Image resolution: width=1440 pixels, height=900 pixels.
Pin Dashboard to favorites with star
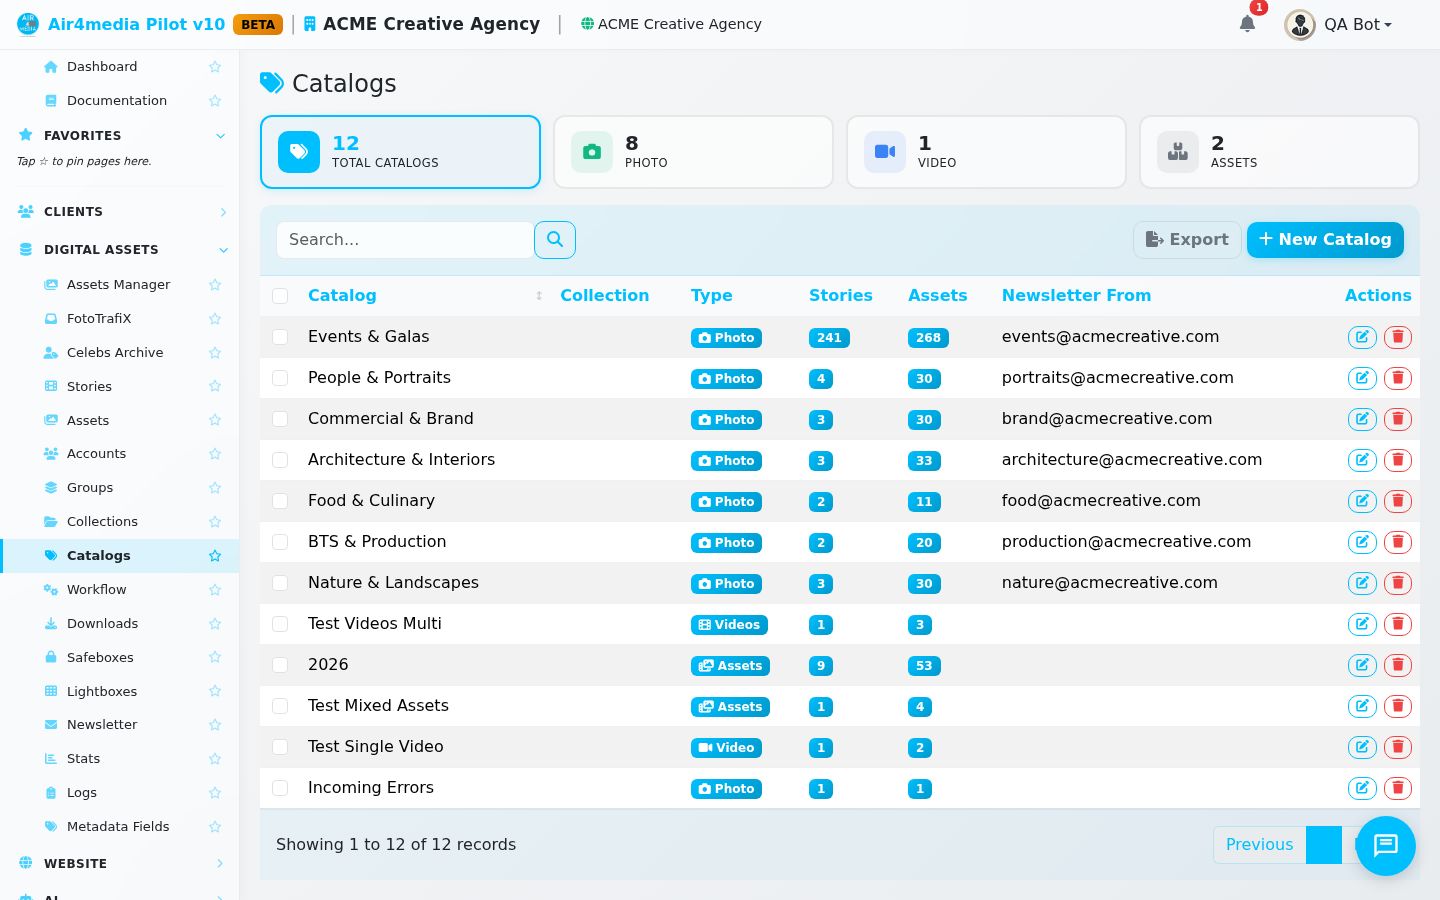click(215, 67)
